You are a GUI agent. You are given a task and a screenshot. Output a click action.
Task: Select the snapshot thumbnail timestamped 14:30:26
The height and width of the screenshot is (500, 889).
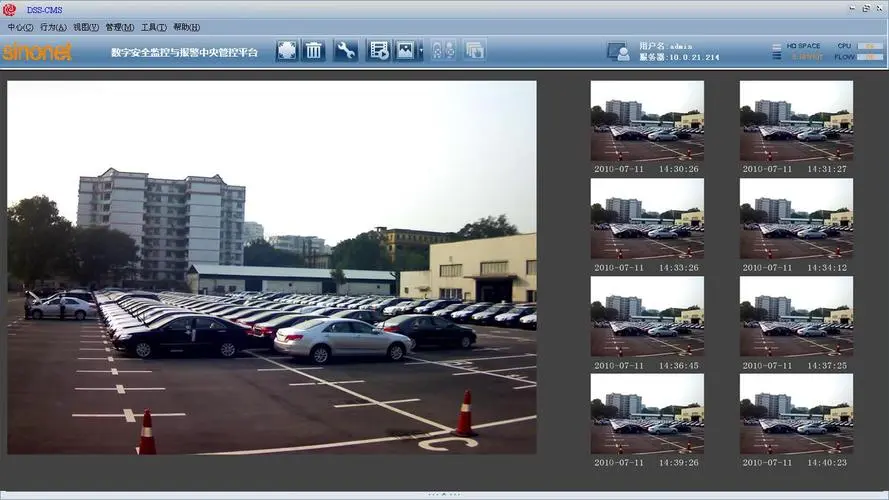[x=647, y=121]
